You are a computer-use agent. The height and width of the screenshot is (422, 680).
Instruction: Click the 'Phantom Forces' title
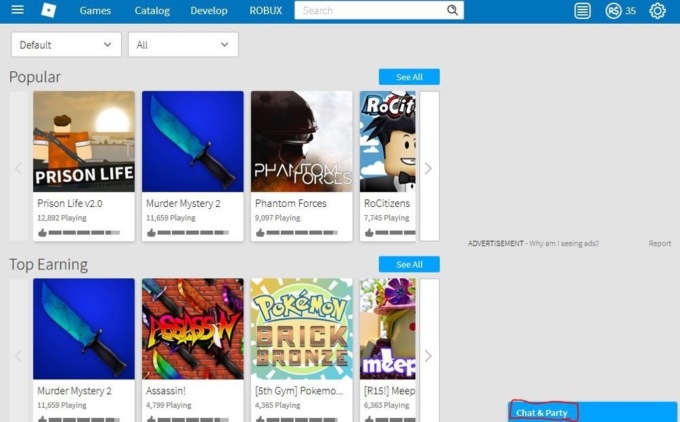(291, 203)
